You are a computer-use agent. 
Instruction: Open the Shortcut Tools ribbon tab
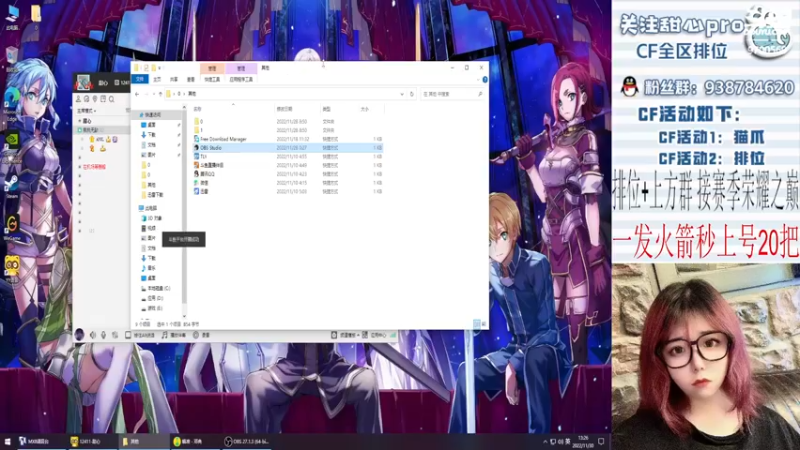click(212, 80)
